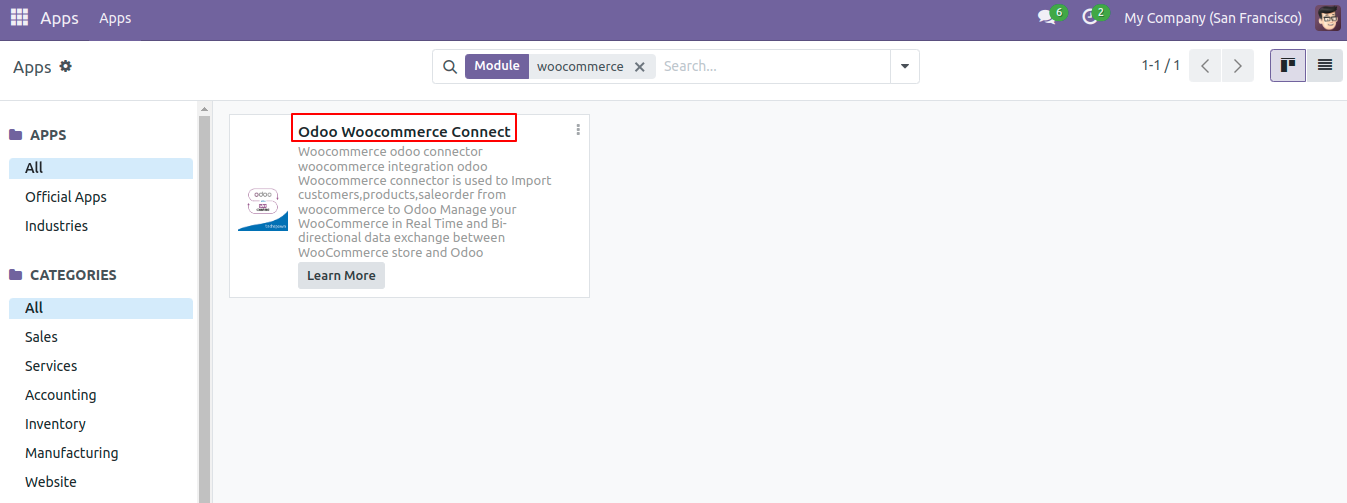
Task: Remove the woocommerce search filter
Action: click(640, 67)
